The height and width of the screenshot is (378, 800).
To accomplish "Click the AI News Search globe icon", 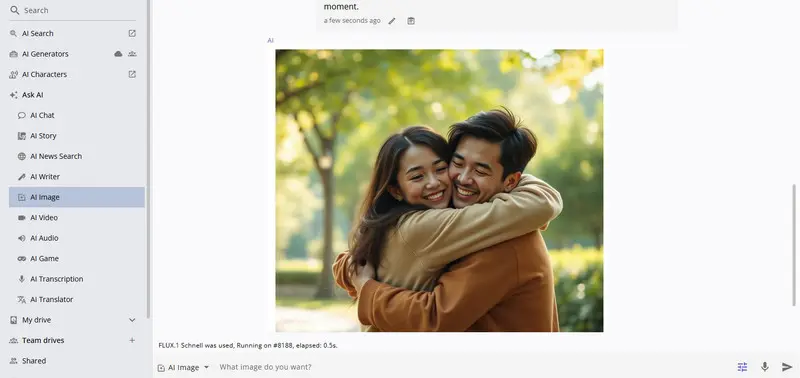I will coord(21,156).
